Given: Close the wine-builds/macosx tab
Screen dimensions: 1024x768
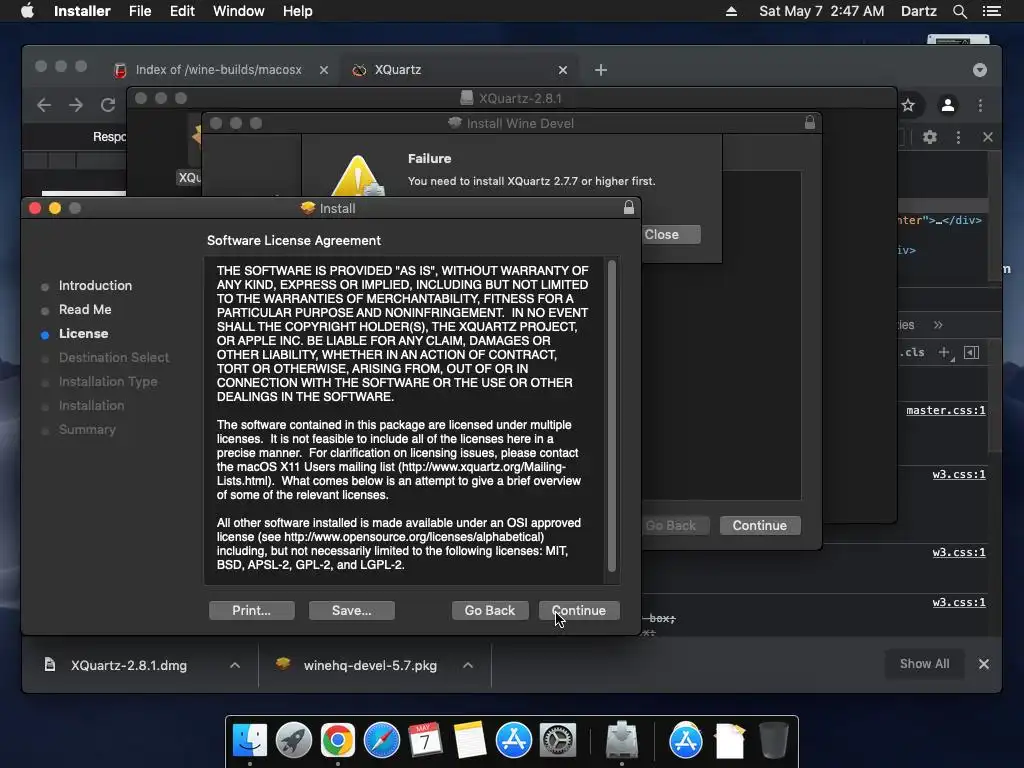Looking at the screenshot, I should (x=324, y=70).
